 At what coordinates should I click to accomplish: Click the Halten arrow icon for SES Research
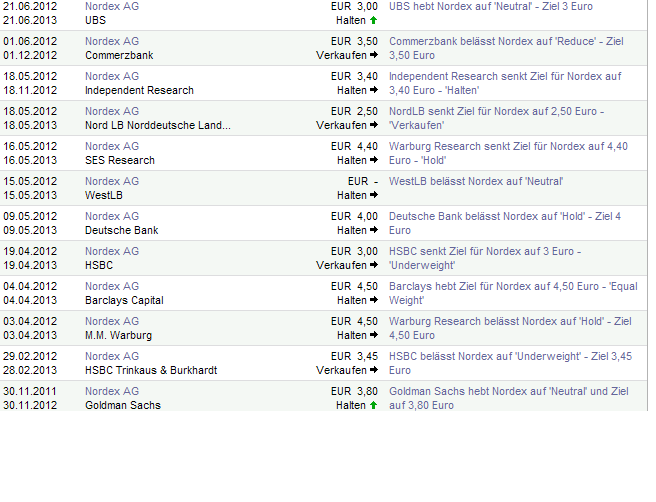point(374,160)
